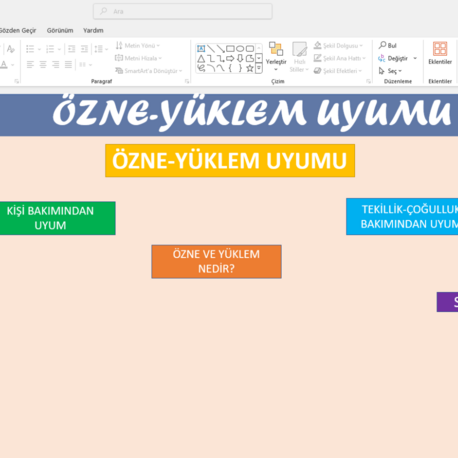Viewport: 458px width, 458px height.
Task: Select the Left Brace shape
Action: tap(230, 68)
